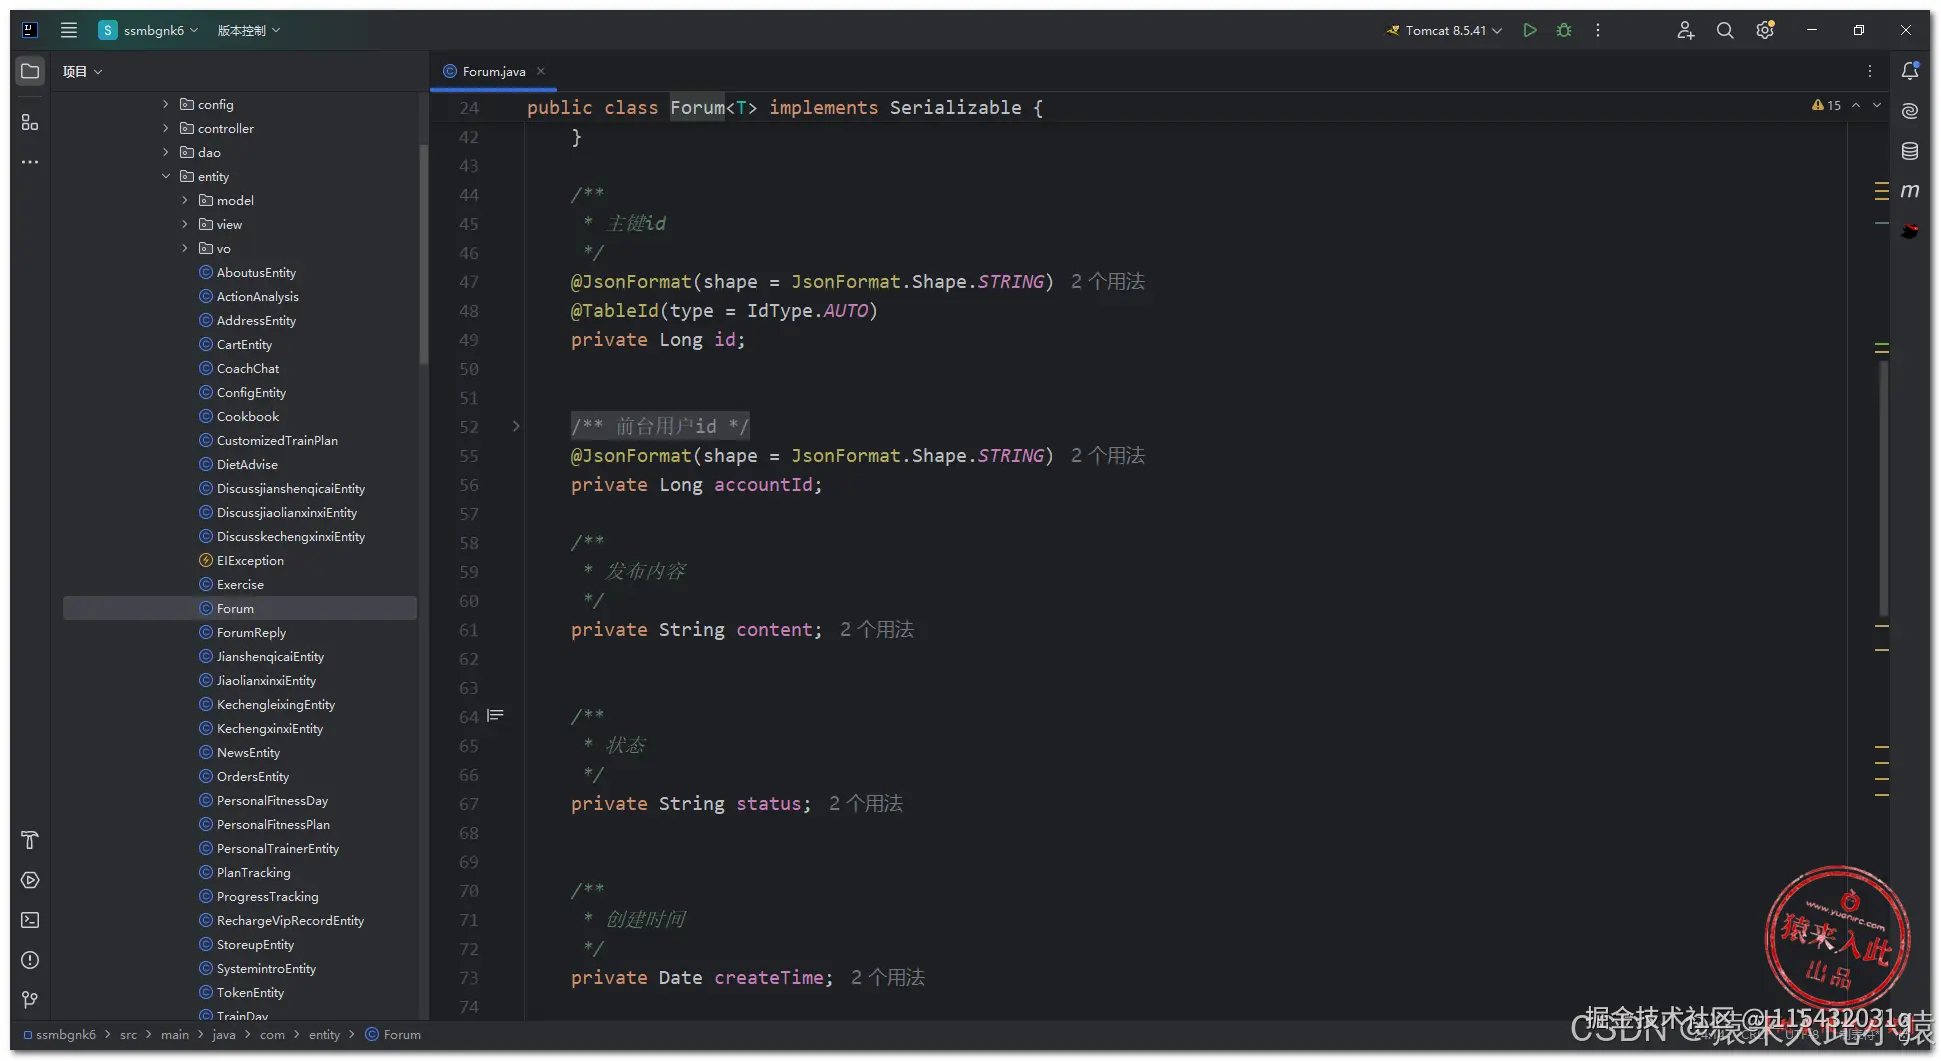Click the editor vertical scrollbar thumb
Viewport: 1941px width, 1061px height.
pyautogui.click(x=1884, y=487)
